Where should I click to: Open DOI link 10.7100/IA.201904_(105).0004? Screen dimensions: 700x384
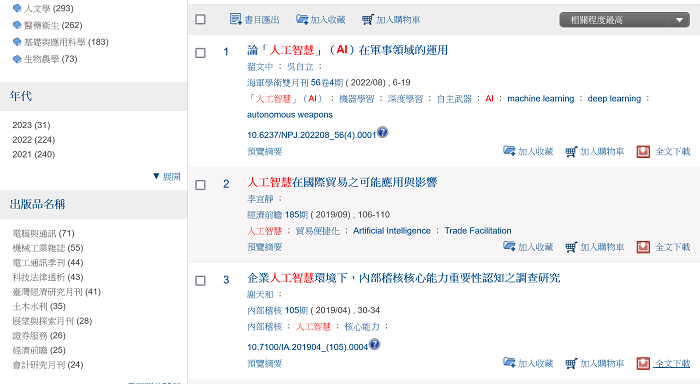click(308, 347)
